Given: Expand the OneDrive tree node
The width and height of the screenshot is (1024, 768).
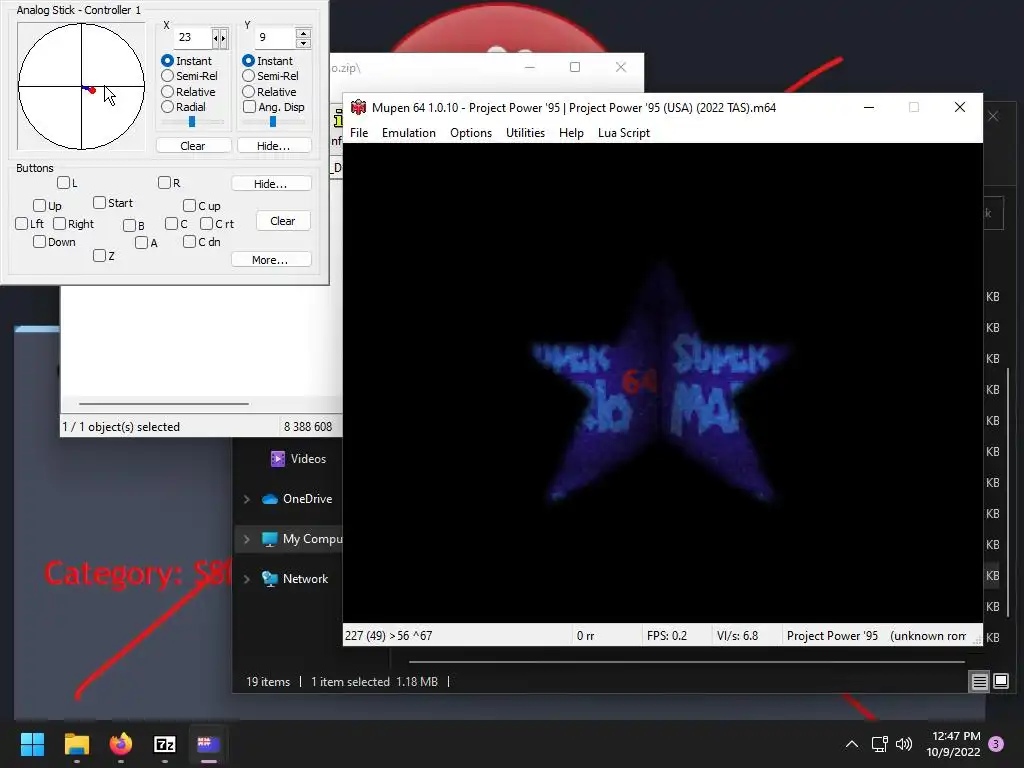Looking at the screenshot, I should pos(247,499).
